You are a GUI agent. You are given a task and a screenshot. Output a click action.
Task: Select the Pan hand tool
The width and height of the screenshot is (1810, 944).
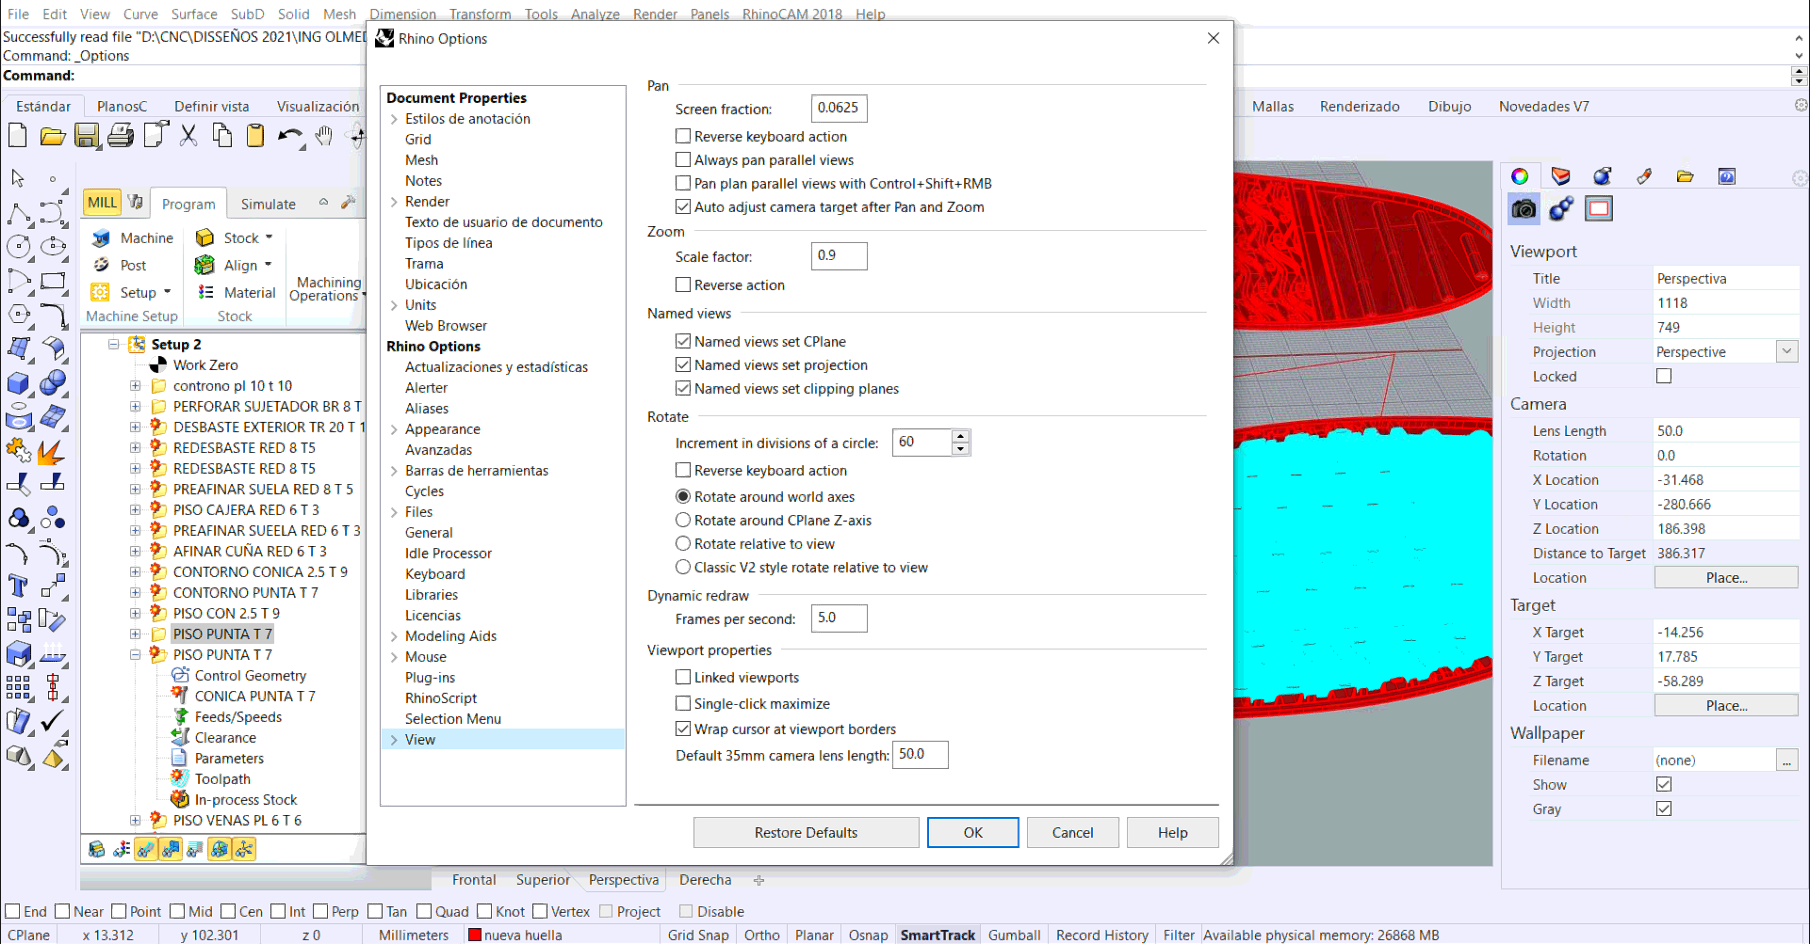[x=324, y=136]
